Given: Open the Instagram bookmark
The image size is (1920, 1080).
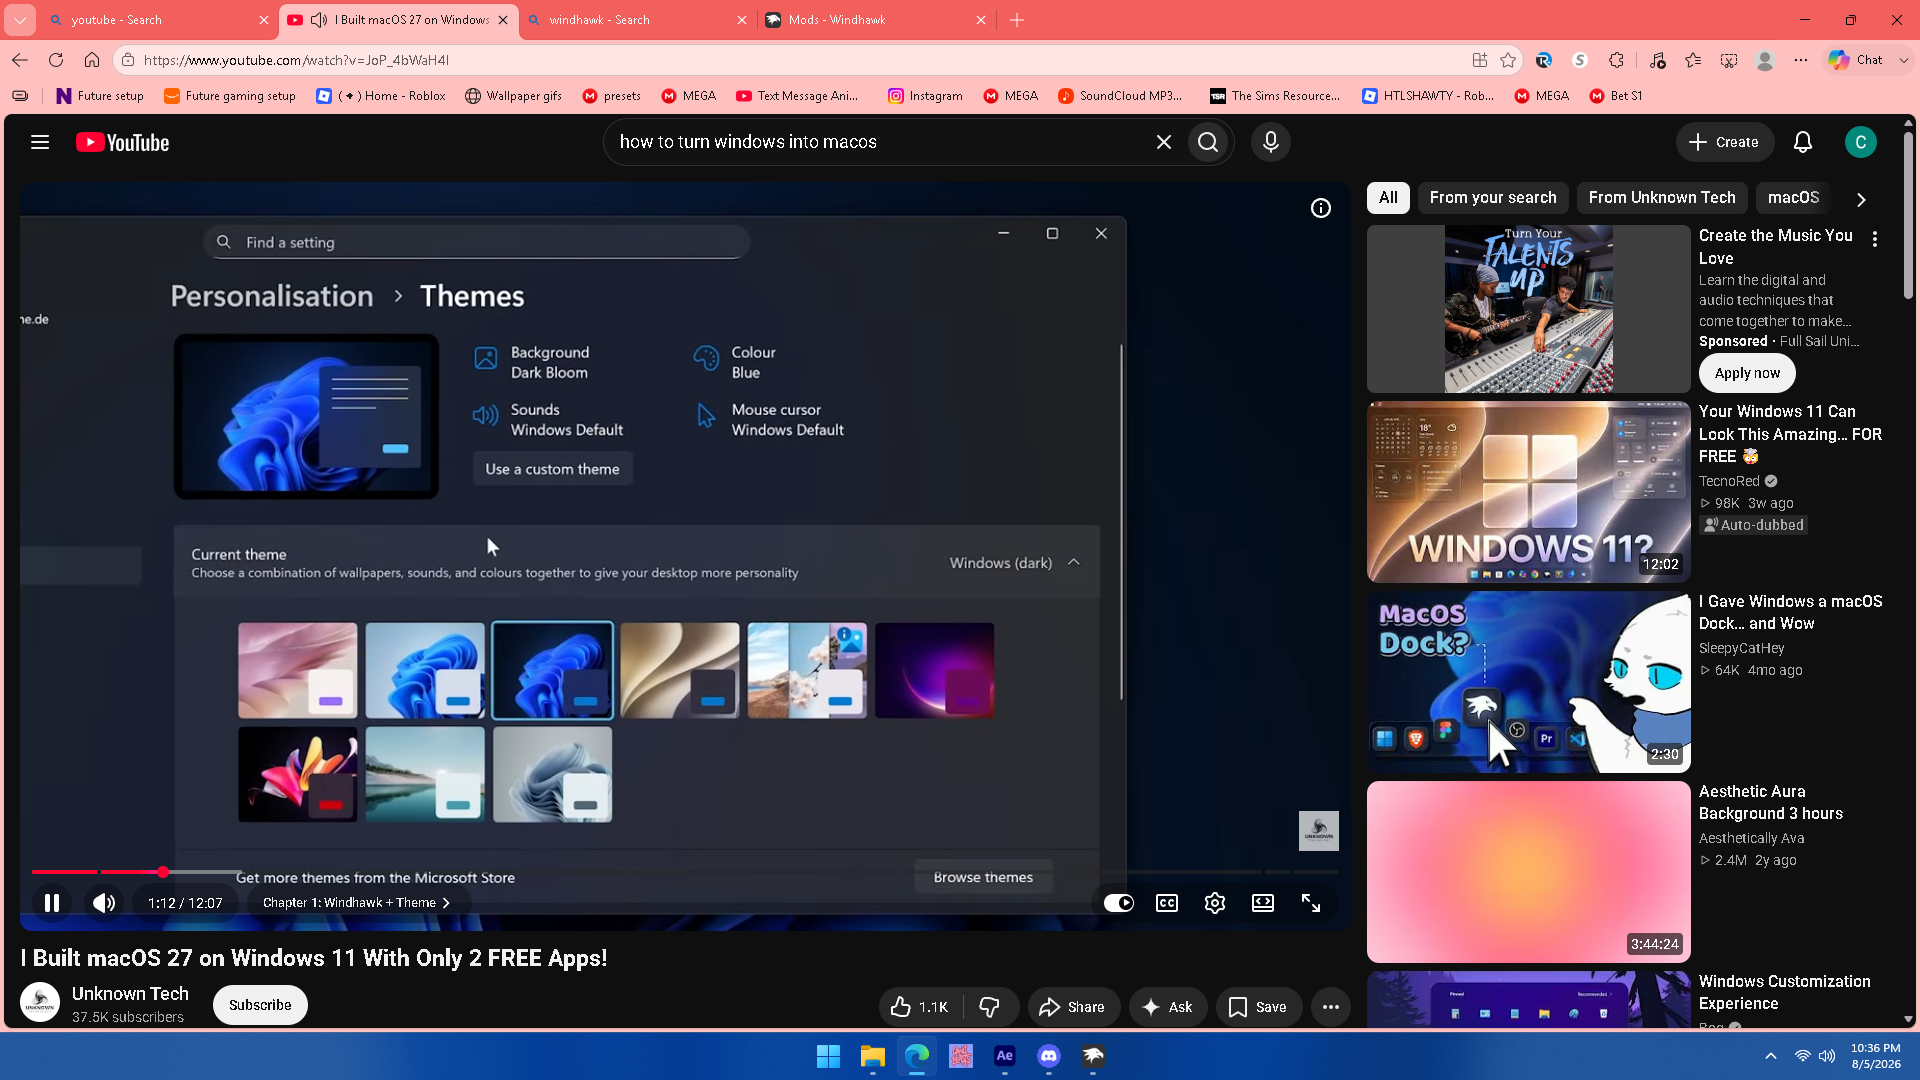Looking at the screenshot, I should click(x=925, y=96).
